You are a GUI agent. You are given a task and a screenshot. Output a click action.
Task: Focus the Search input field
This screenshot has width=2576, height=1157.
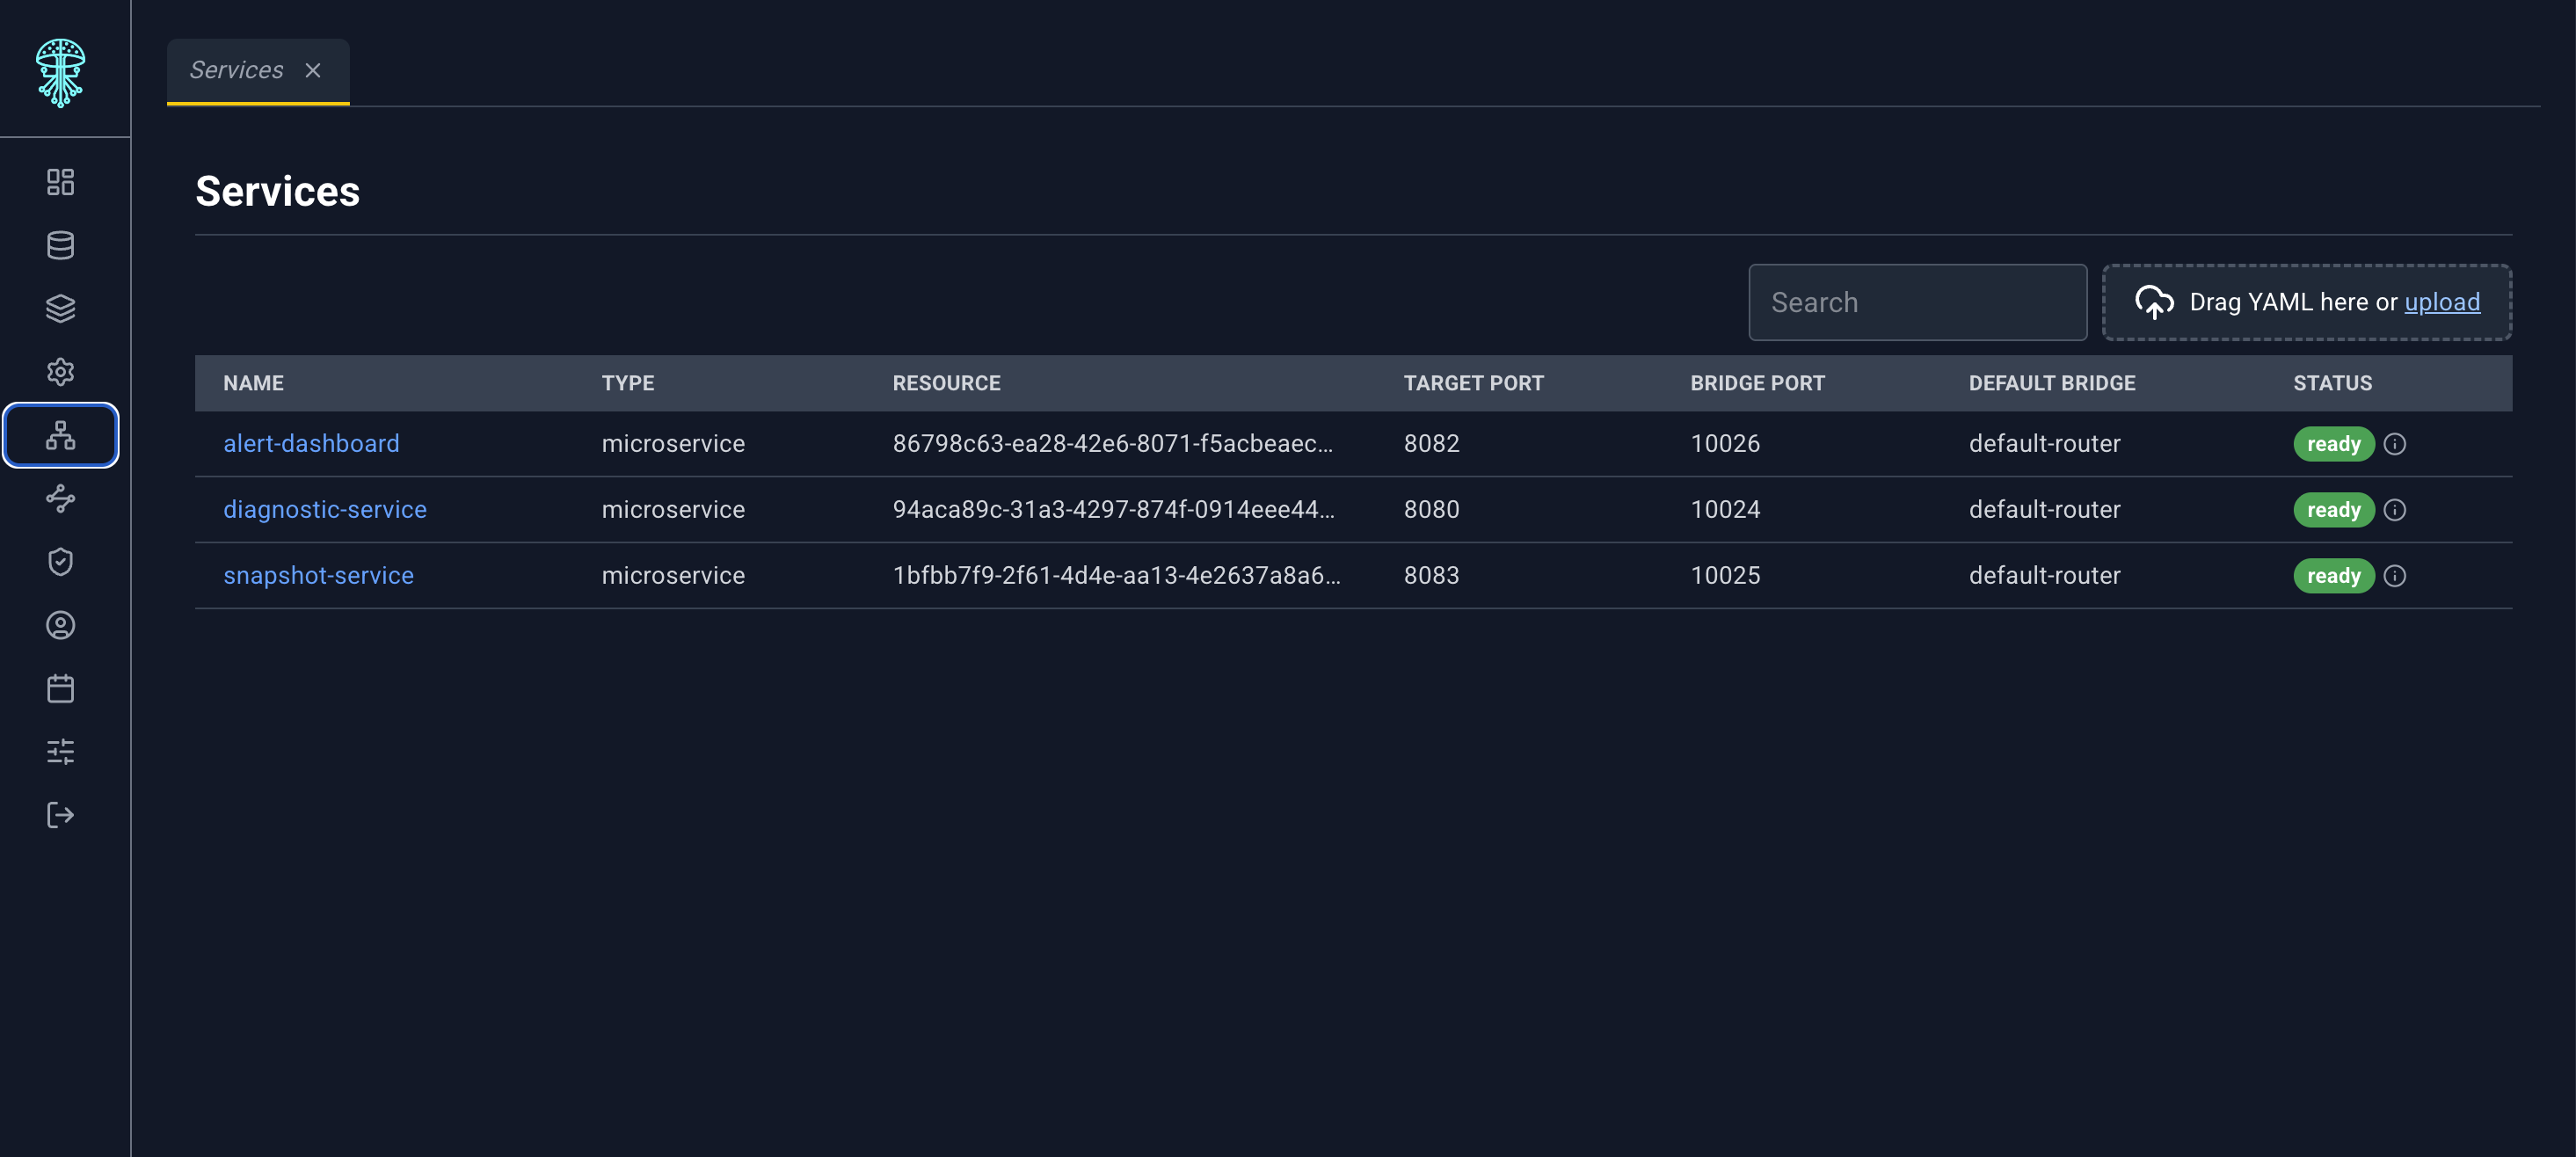tap(1917, 302)
